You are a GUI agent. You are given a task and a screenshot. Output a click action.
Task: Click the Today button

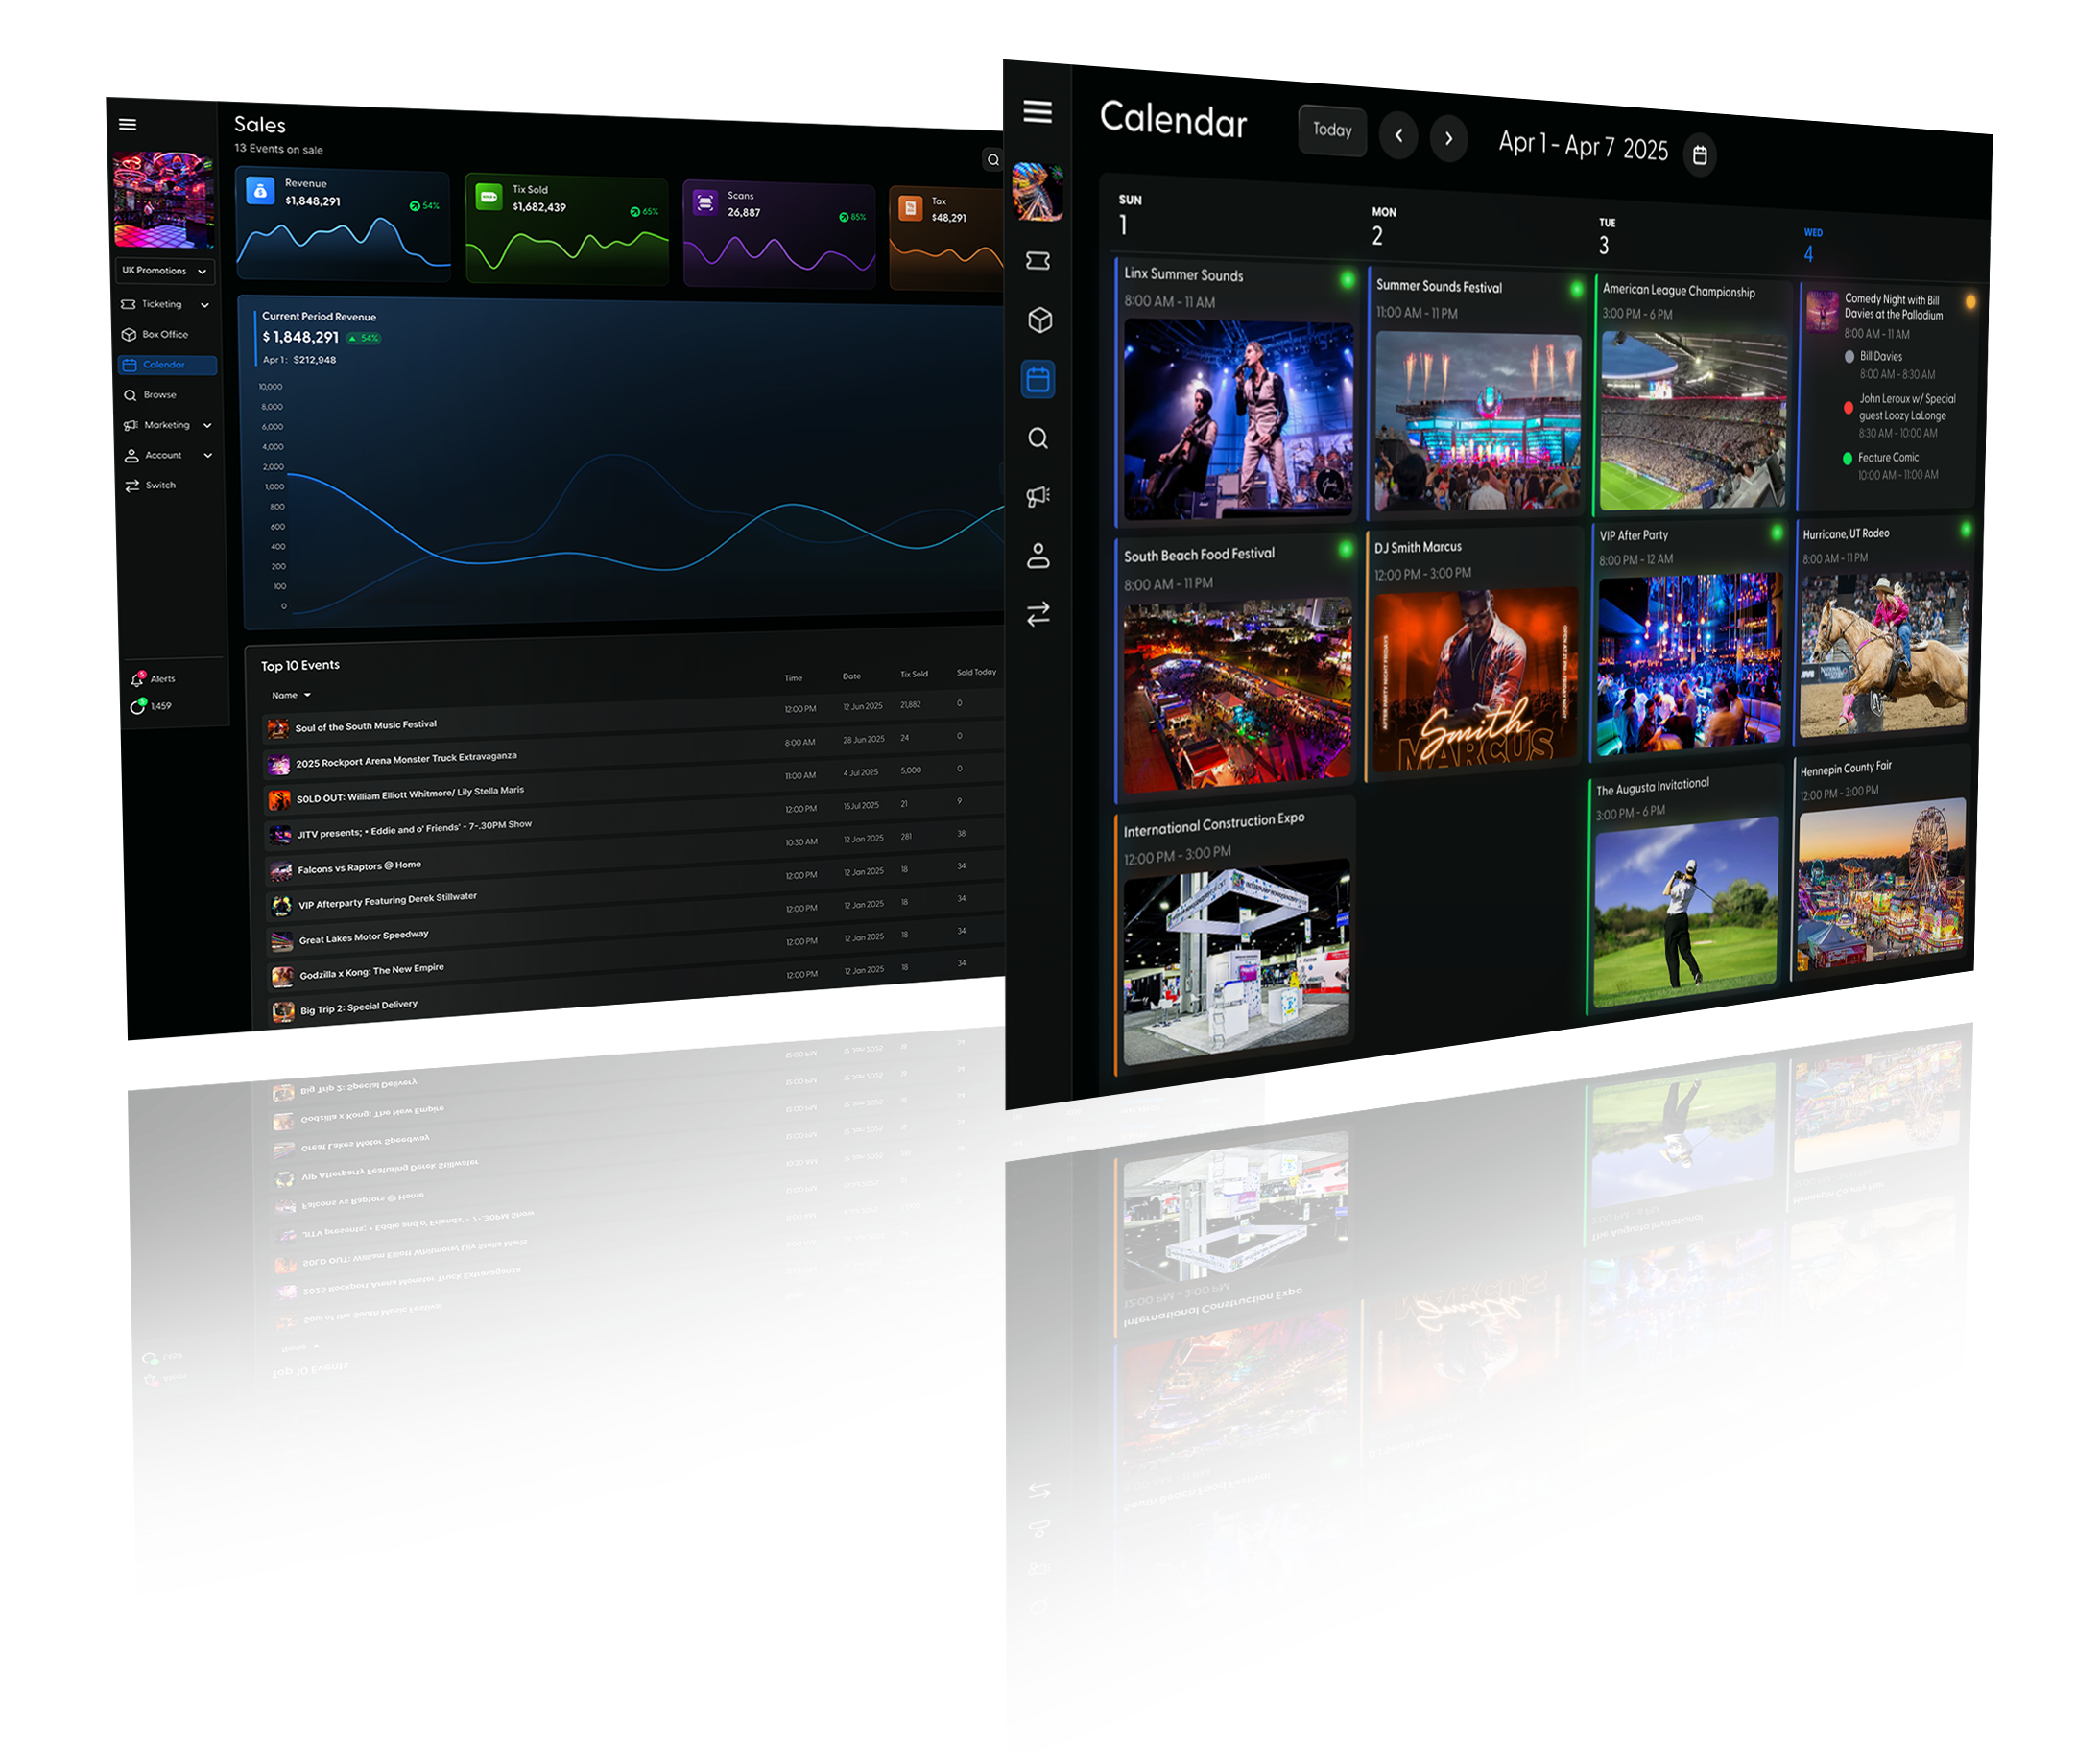click(1331, 130)
